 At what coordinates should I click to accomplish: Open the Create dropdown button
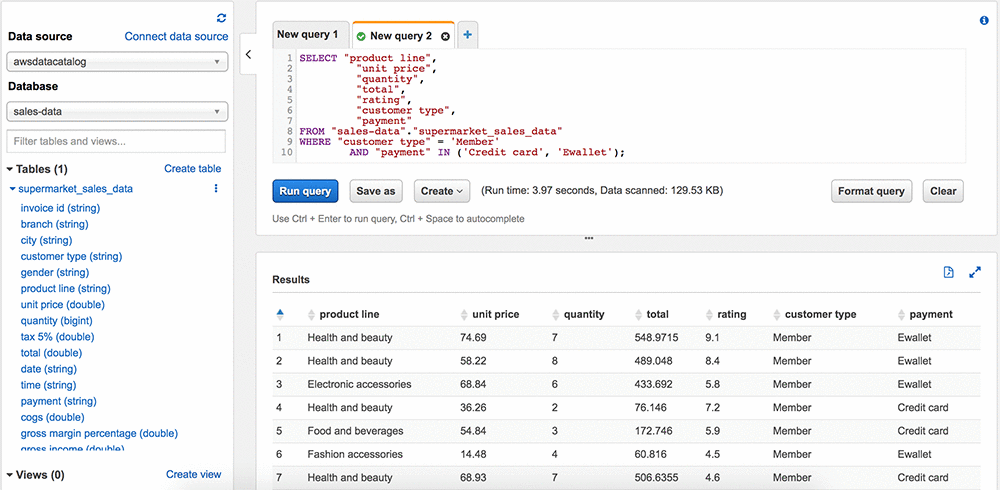tap(441, 191)
